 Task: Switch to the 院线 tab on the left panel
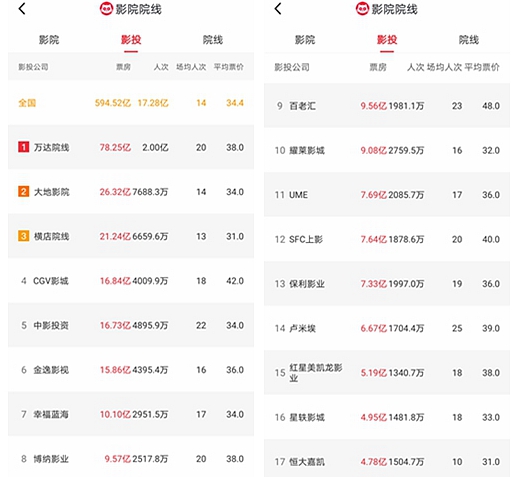[213, 40]
